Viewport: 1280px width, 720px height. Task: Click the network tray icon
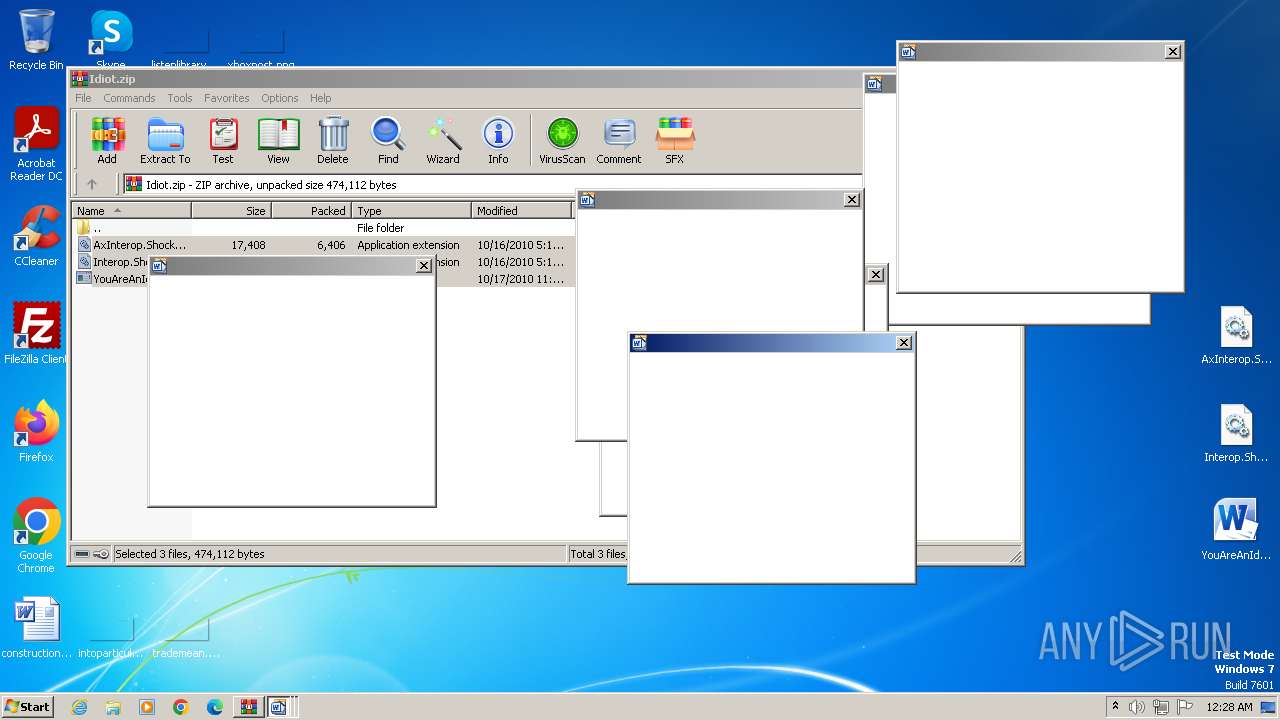(1161, 707)
